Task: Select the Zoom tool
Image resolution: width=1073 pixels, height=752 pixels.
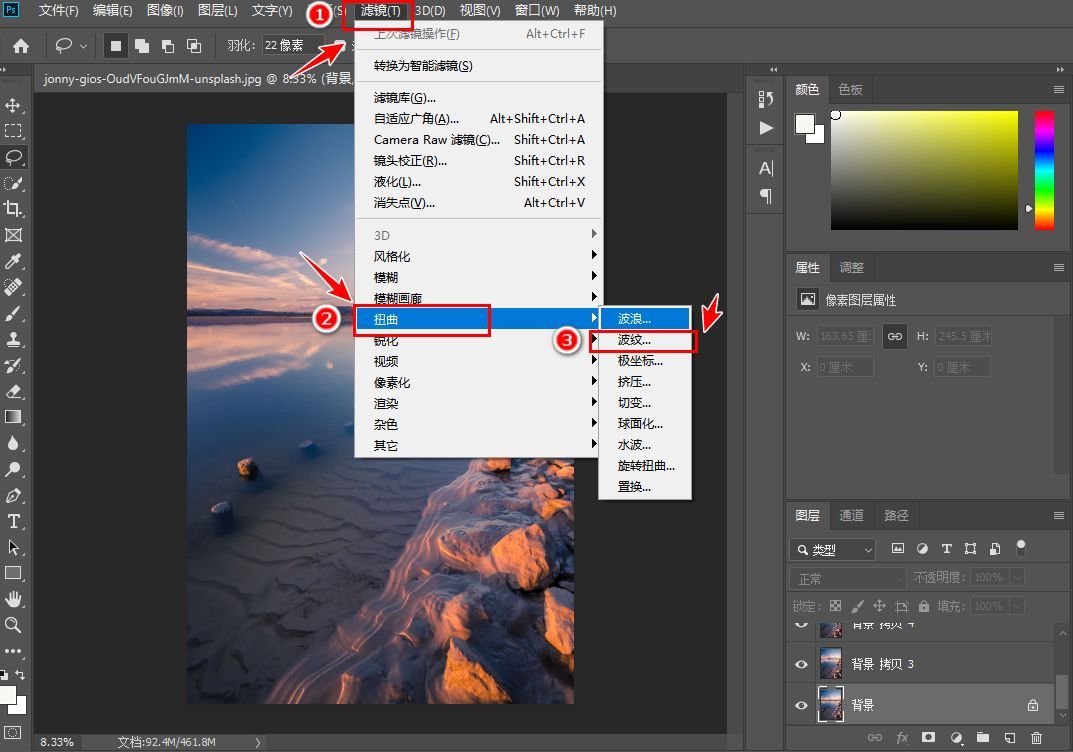Action: (x=13, y=625)
